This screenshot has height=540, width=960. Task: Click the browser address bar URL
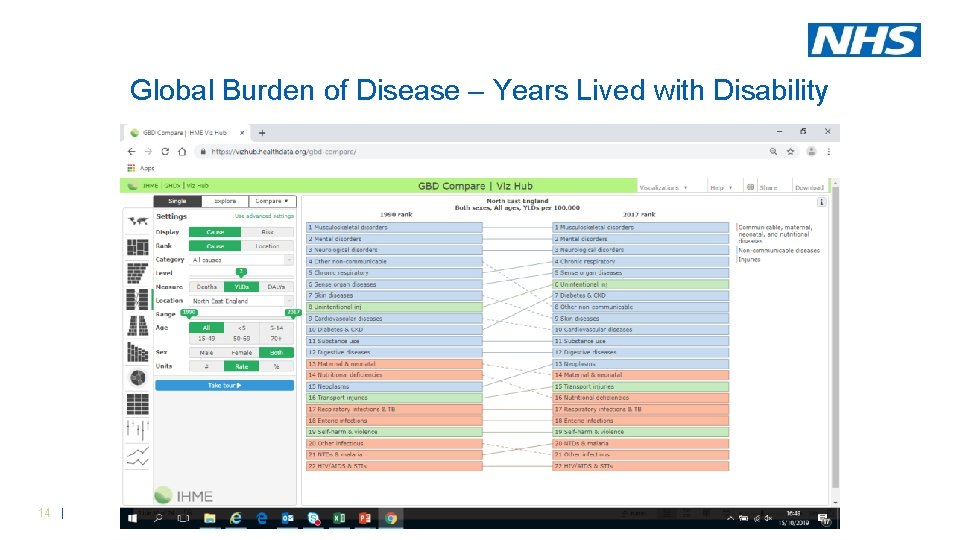coord(283,151)
